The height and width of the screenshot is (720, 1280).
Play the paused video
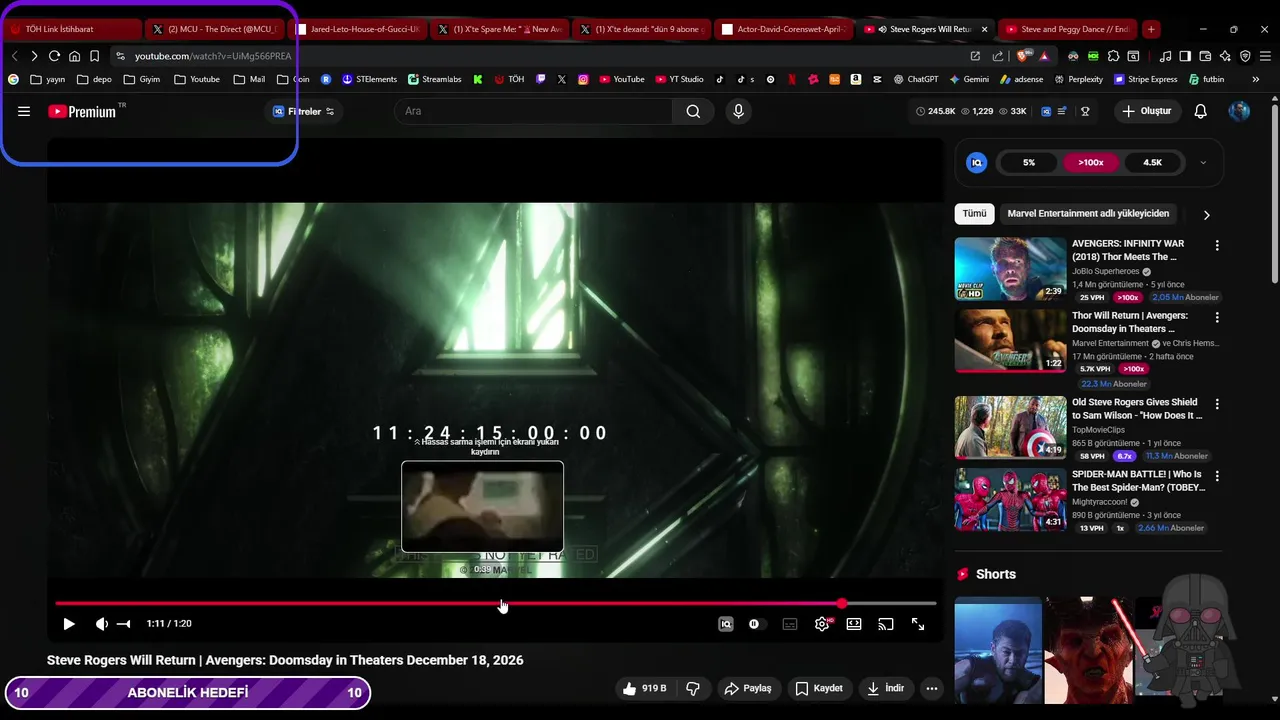(68, 624)
